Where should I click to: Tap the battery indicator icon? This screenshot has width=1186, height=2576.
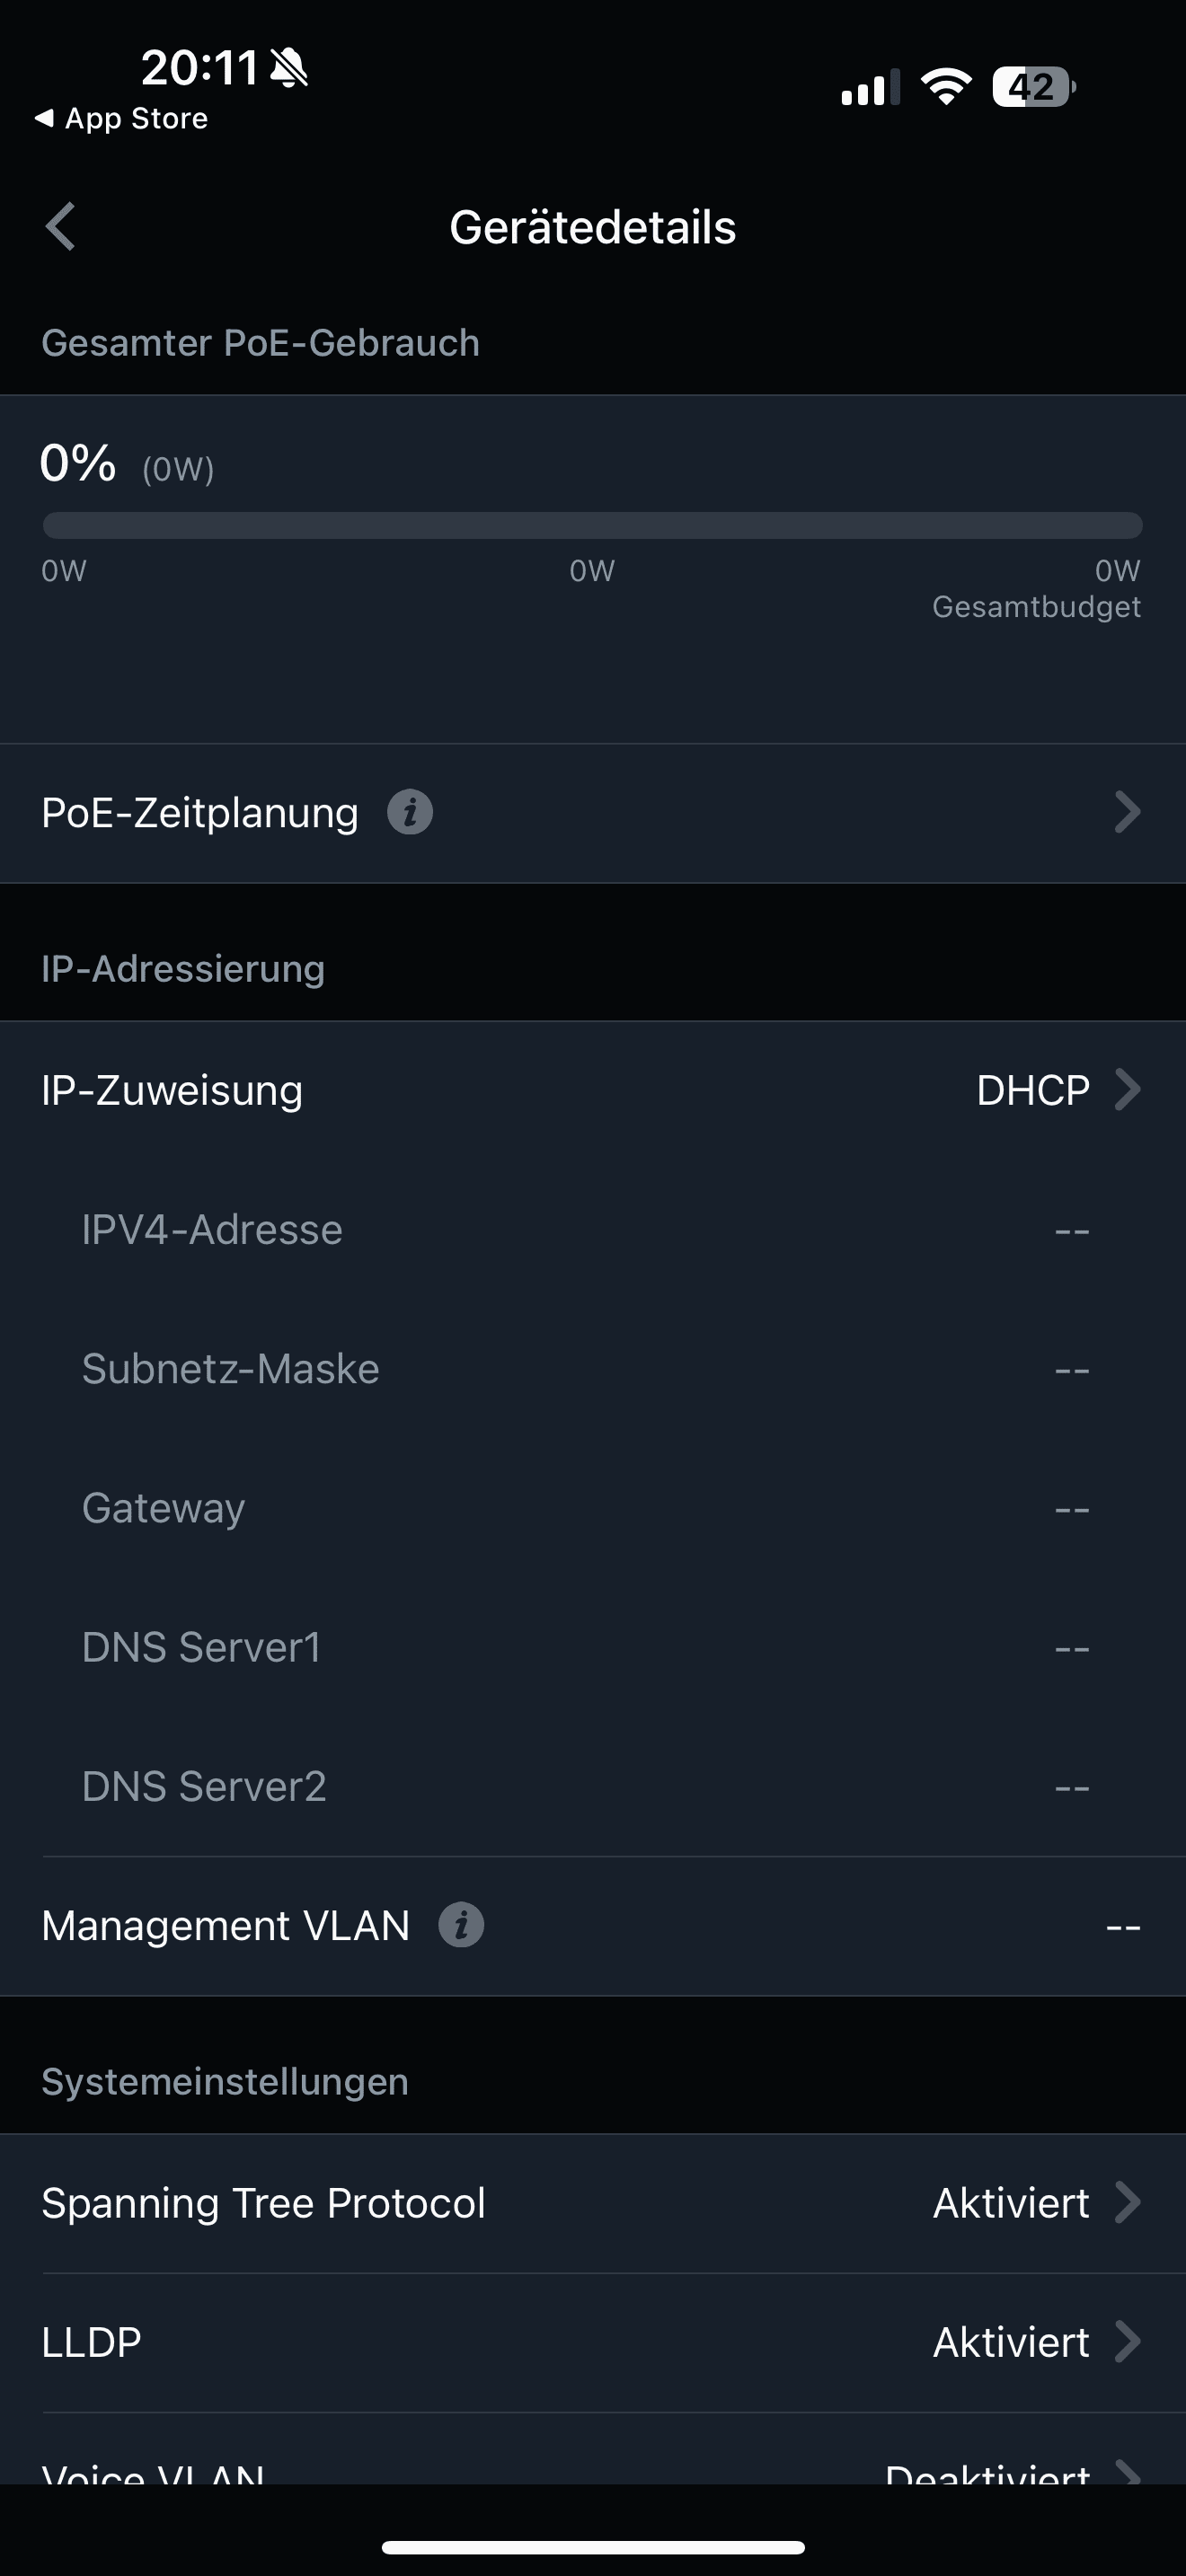[x=1033, y=87]
